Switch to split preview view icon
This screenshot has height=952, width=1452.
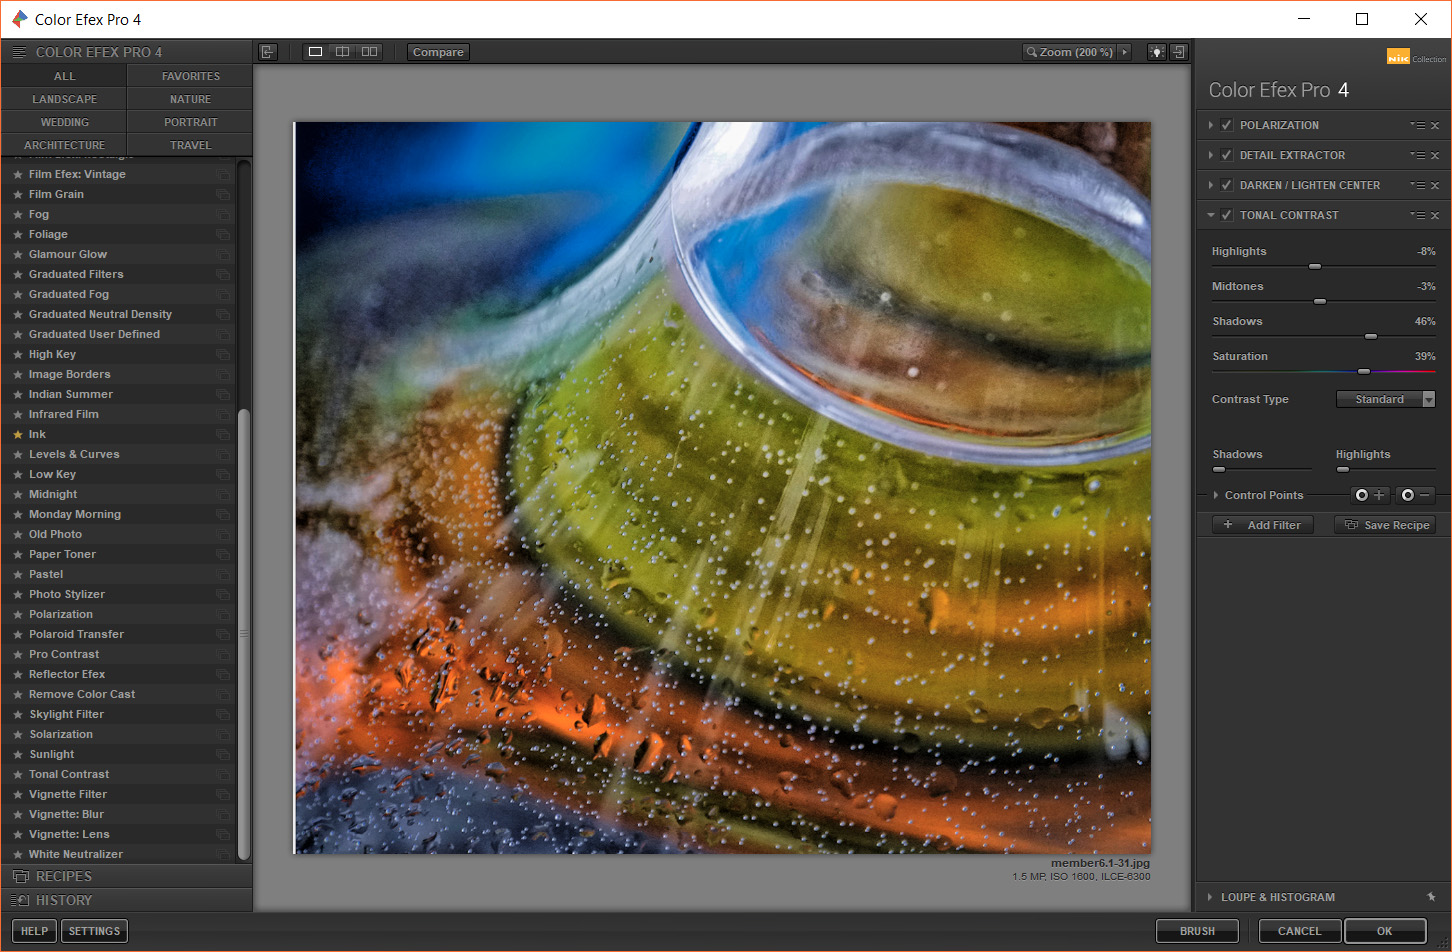(342, 52)
